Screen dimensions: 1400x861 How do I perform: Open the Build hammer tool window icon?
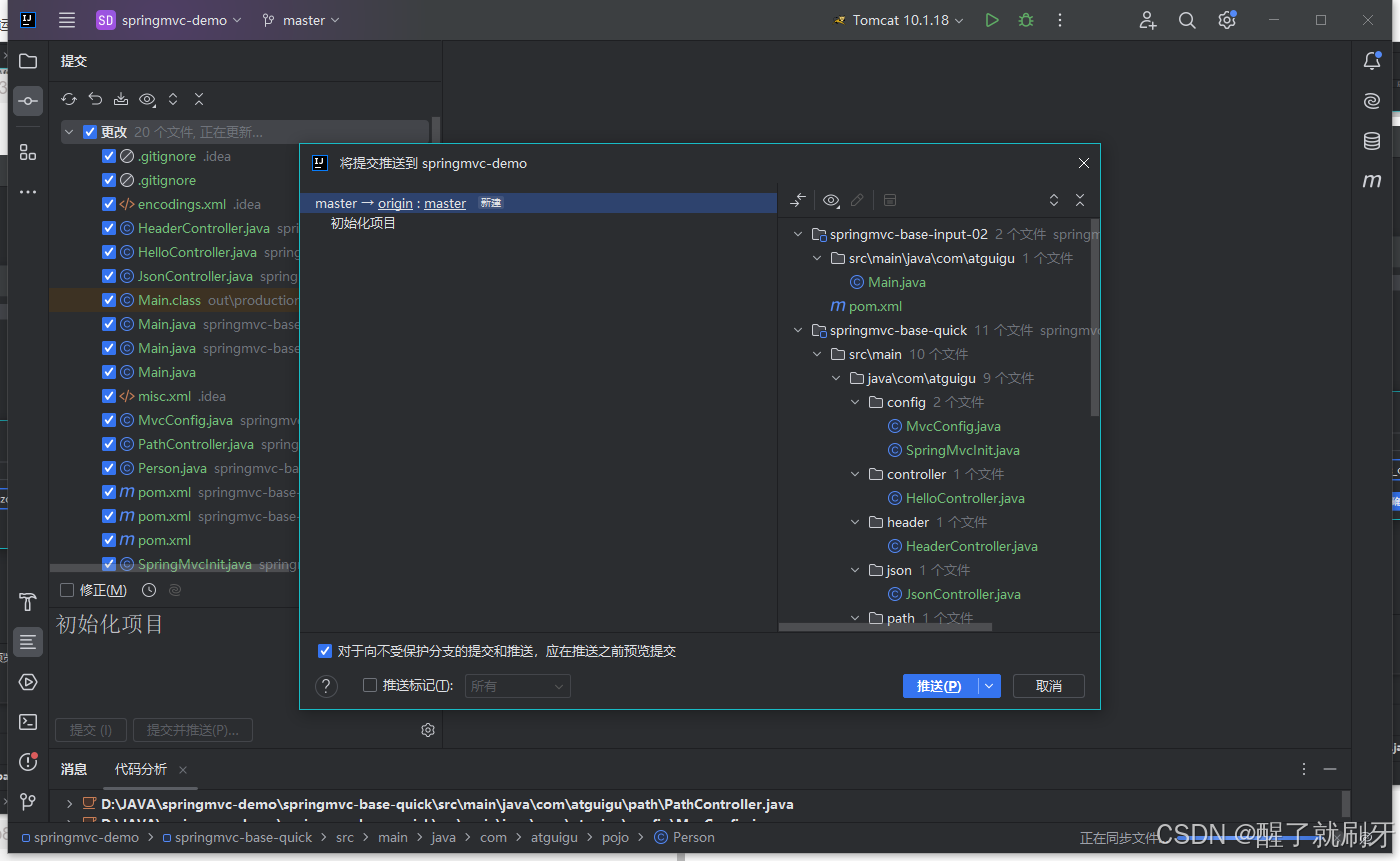point(28,602)
